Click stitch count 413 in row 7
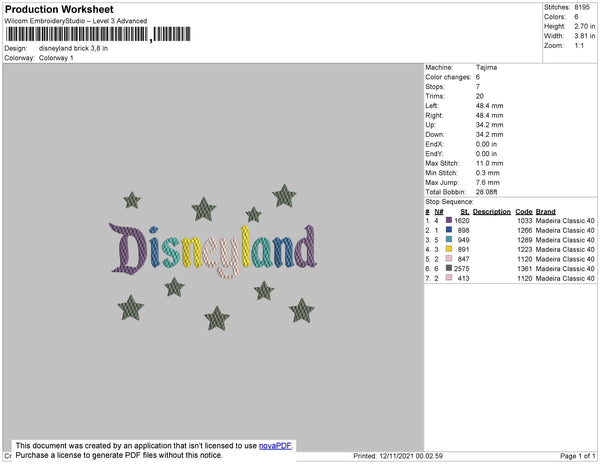Screen dimensions: 600x464 (464, 278)
